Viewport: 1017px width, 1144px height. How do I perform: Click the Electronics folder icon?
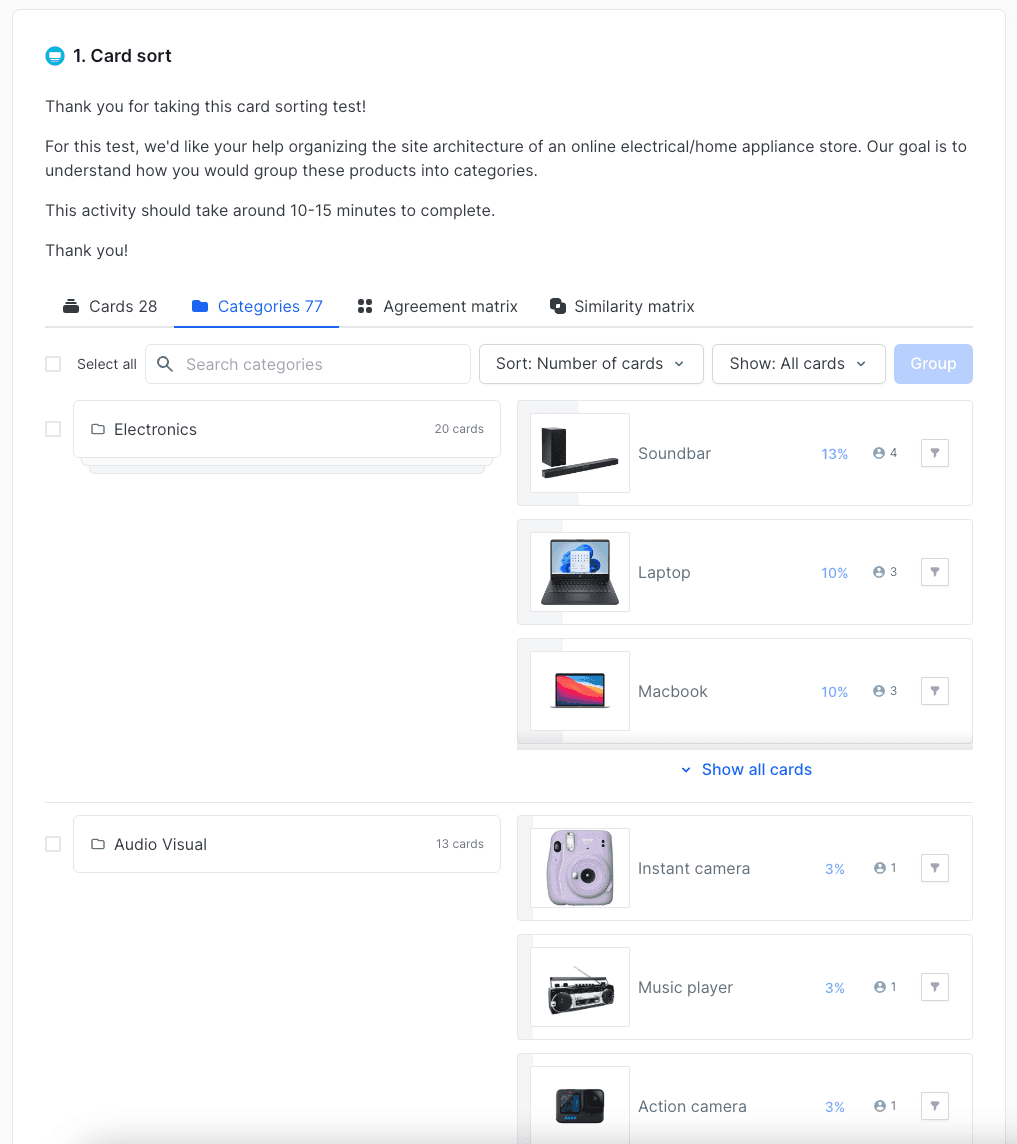coord(98,429)
